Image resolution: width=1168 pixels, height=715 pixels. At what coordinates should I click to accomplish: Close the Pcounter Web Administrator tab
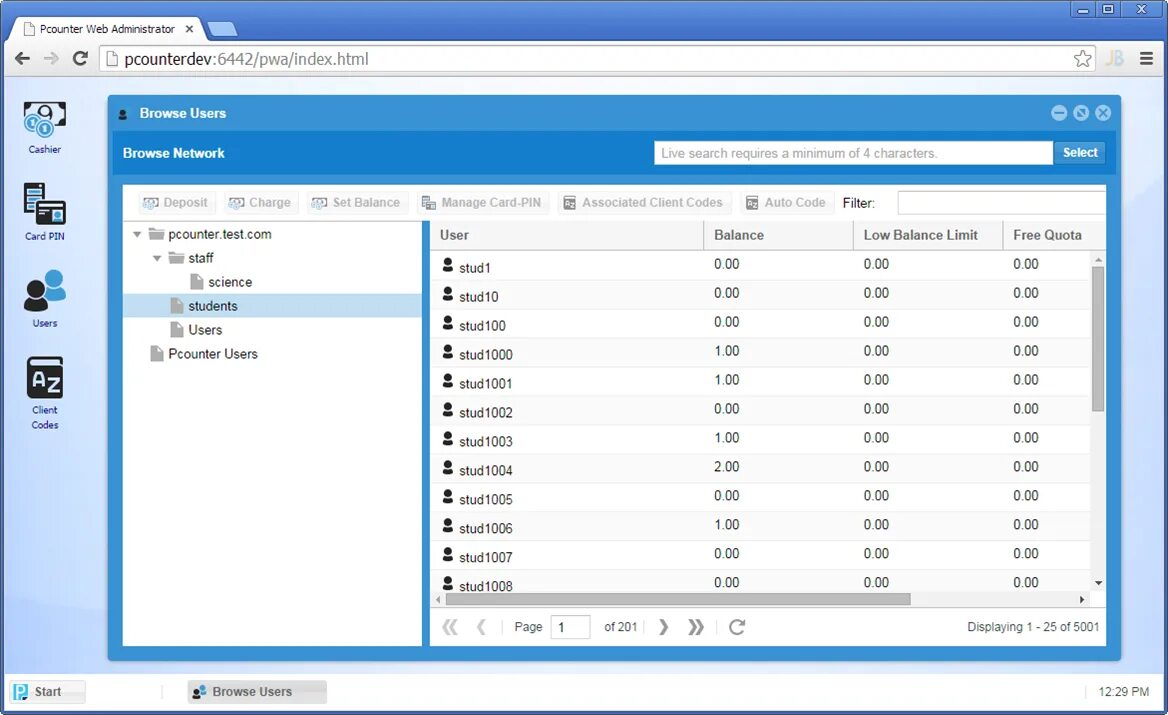click(x=189, y=29)
